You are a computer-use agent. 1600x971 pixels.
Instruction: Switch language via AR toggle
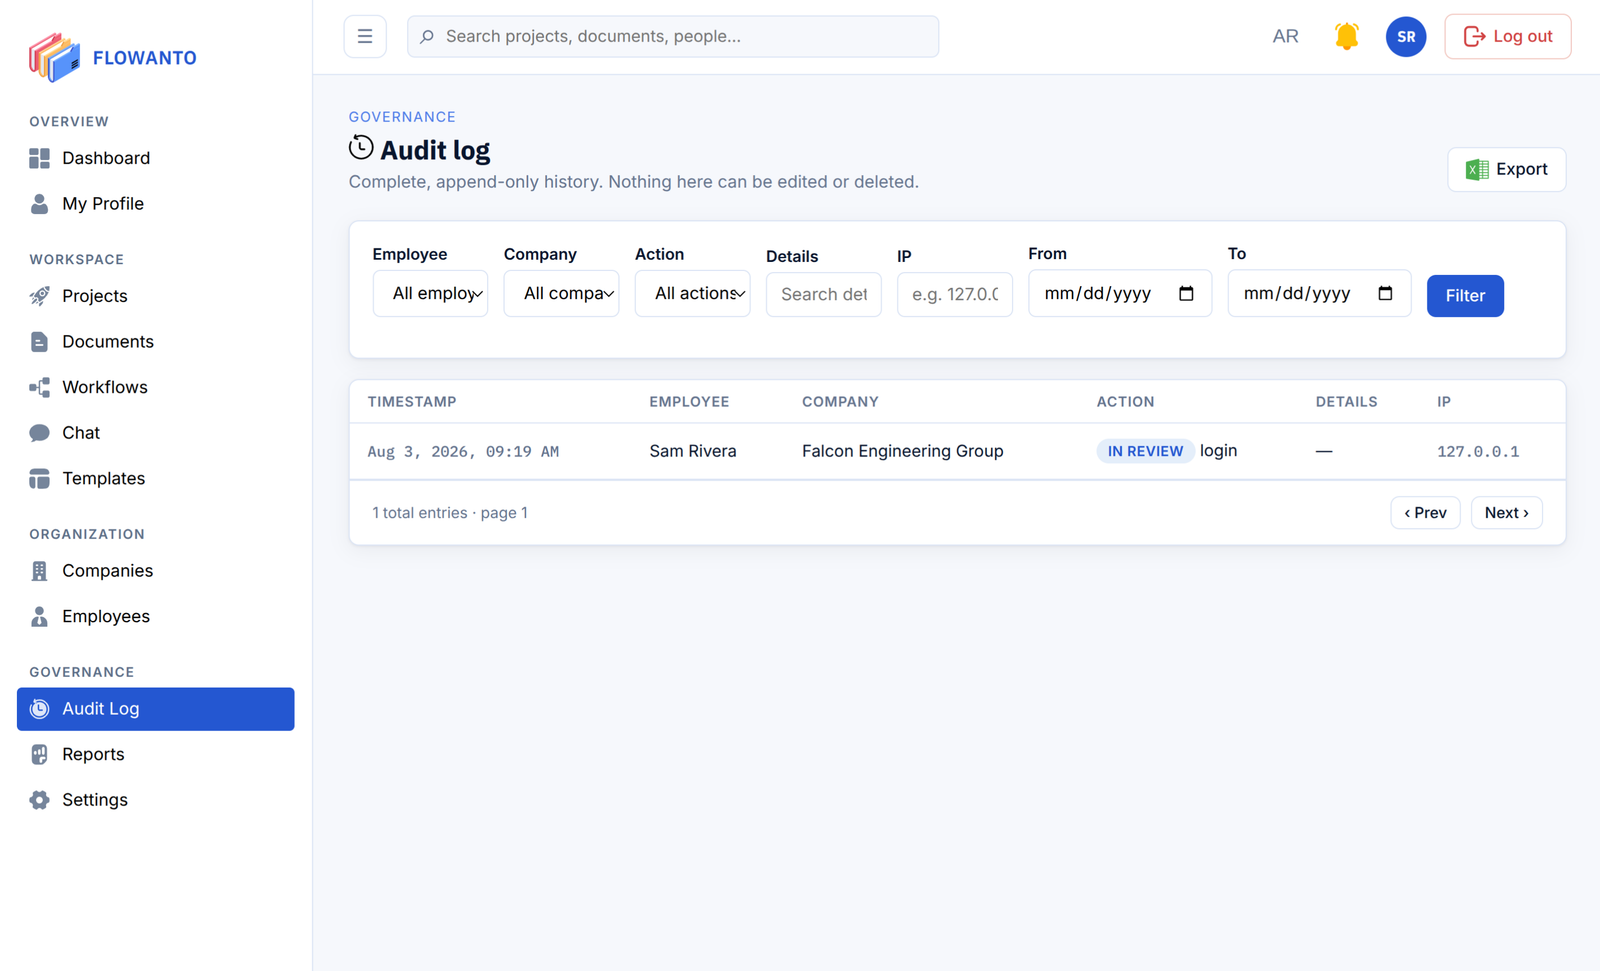[x=1285, y=37]
